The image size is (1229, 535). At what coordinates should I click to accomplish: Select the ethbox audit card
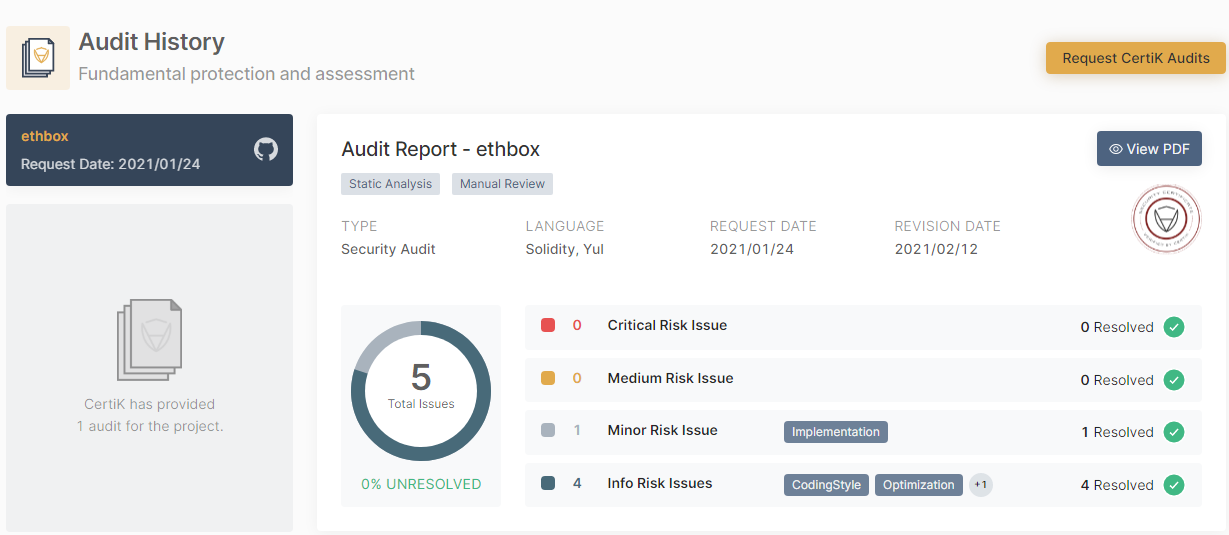(149, 150)
